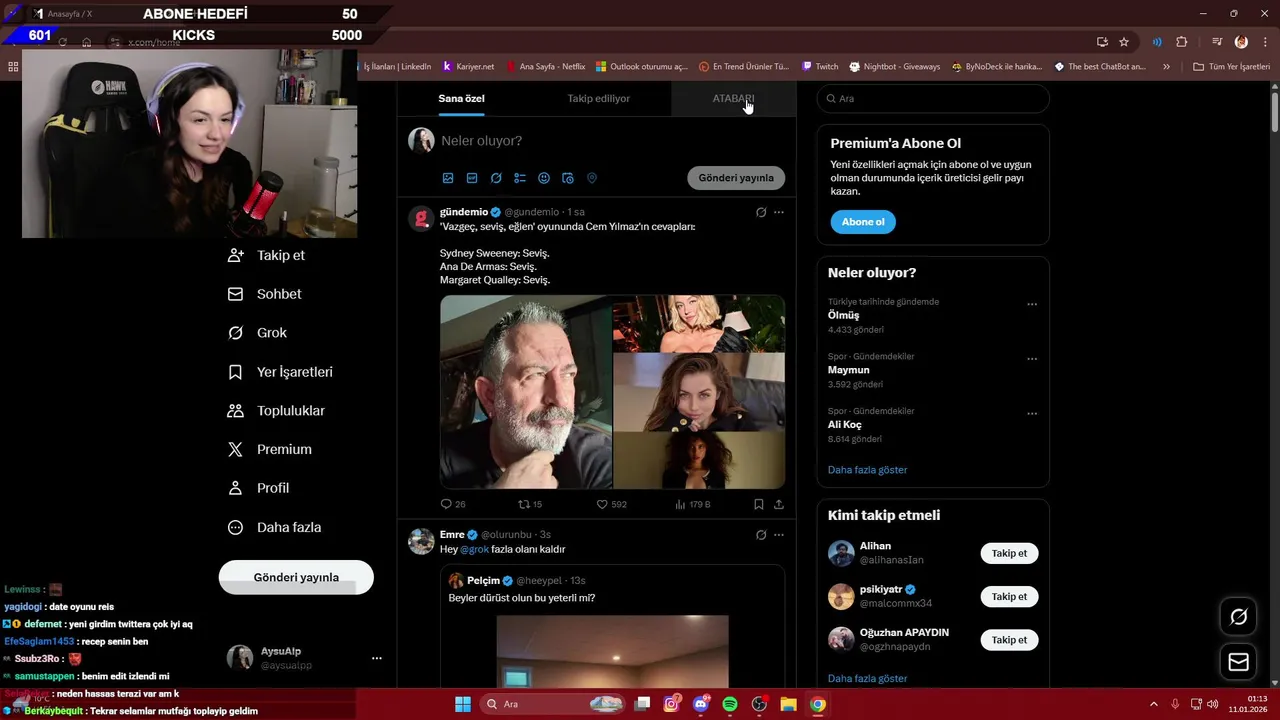1280x720 pixels.
Task: Expand hidden bookmarks chevron
Action: pyautogui.click(x=1166, y=67)
